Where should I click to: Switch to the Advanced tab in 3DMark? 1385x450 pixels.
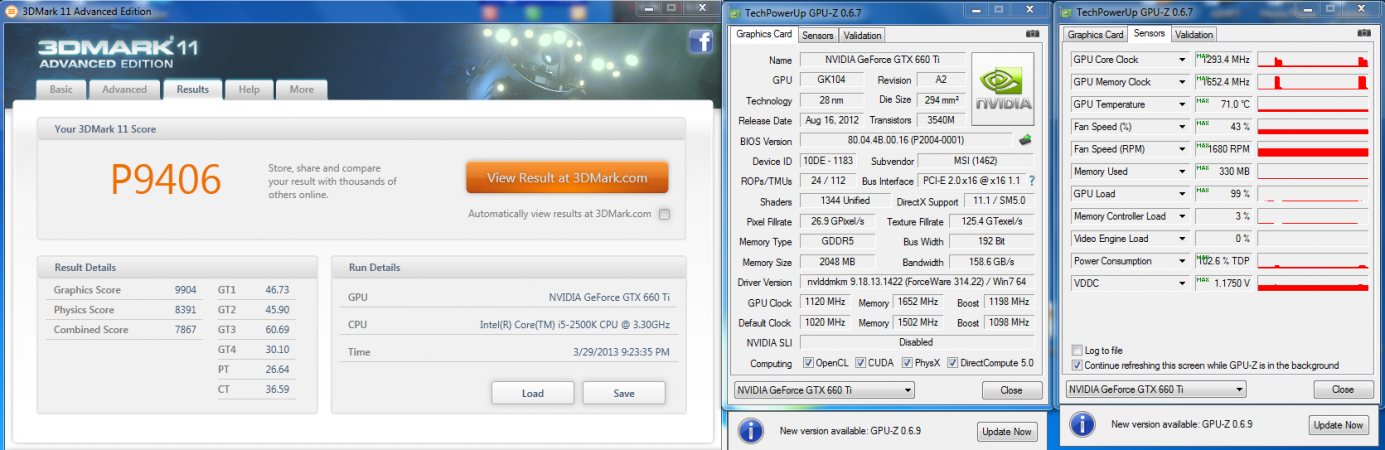[124, 89]
